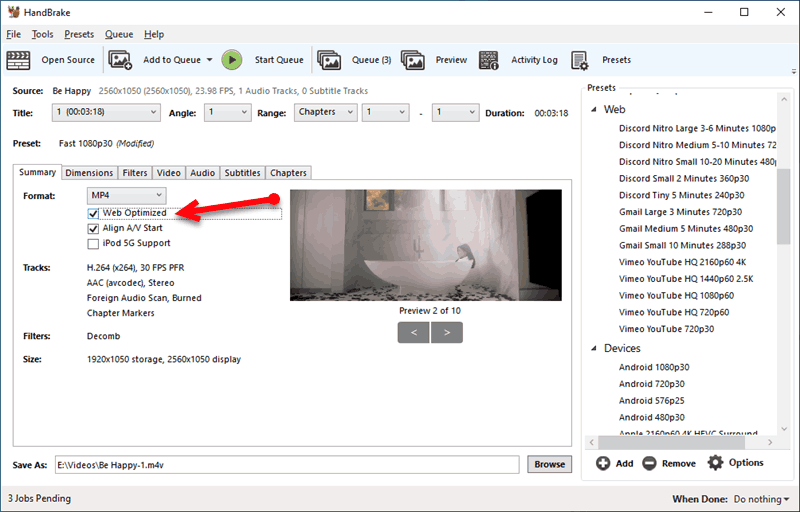Select Discord Tiny 5 Minutes 240p30 preset

[x=681, y=195]
